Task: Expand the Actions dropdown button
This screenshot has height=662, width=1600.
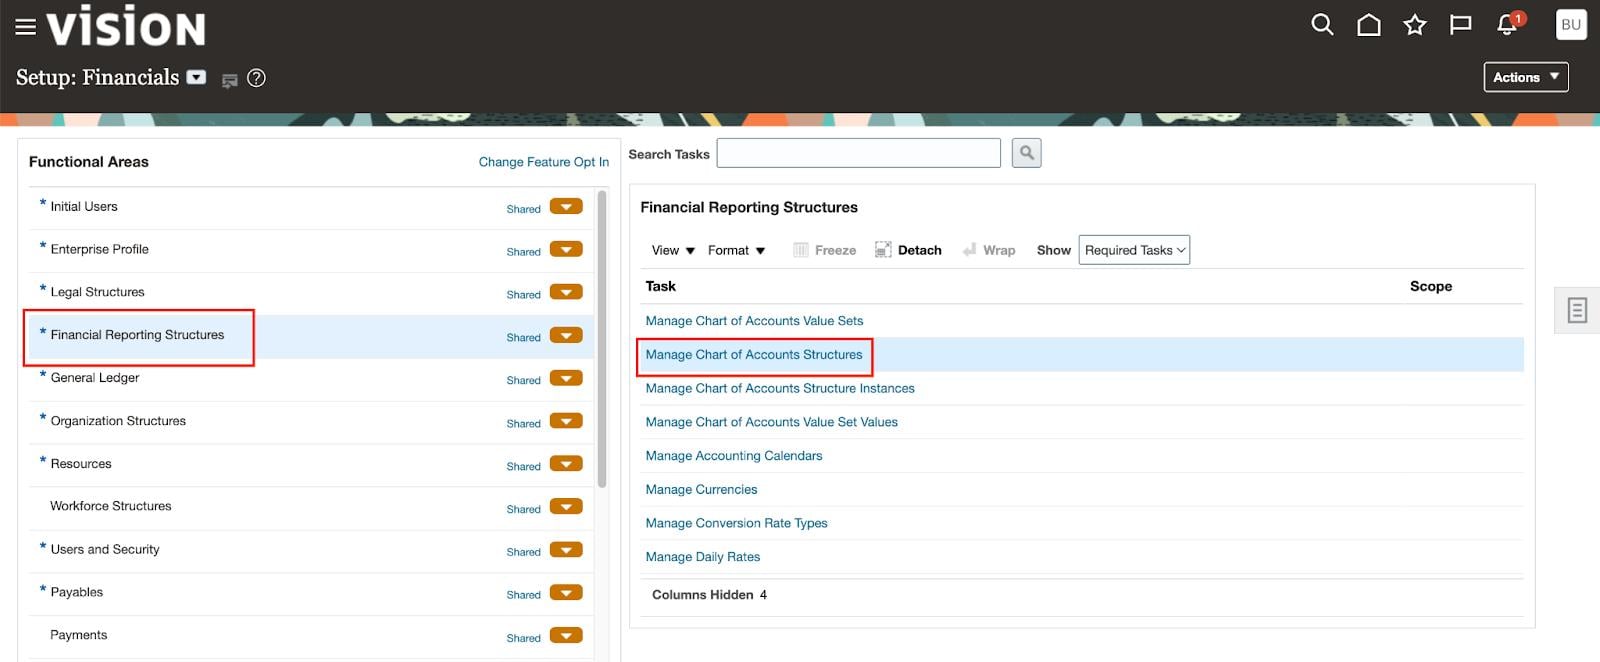Action: pos(1525,77)
